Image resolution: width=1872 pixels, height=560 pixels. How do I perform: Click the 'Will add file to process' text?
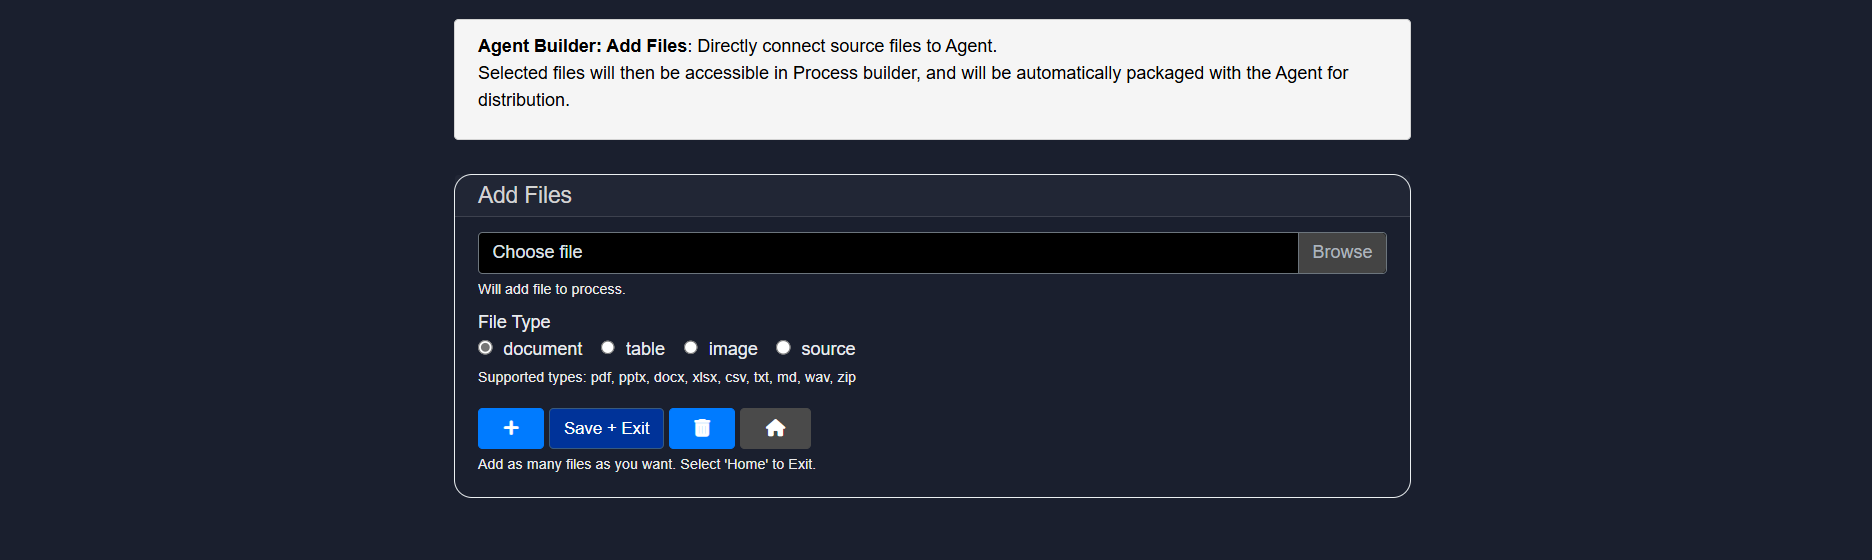552,289
